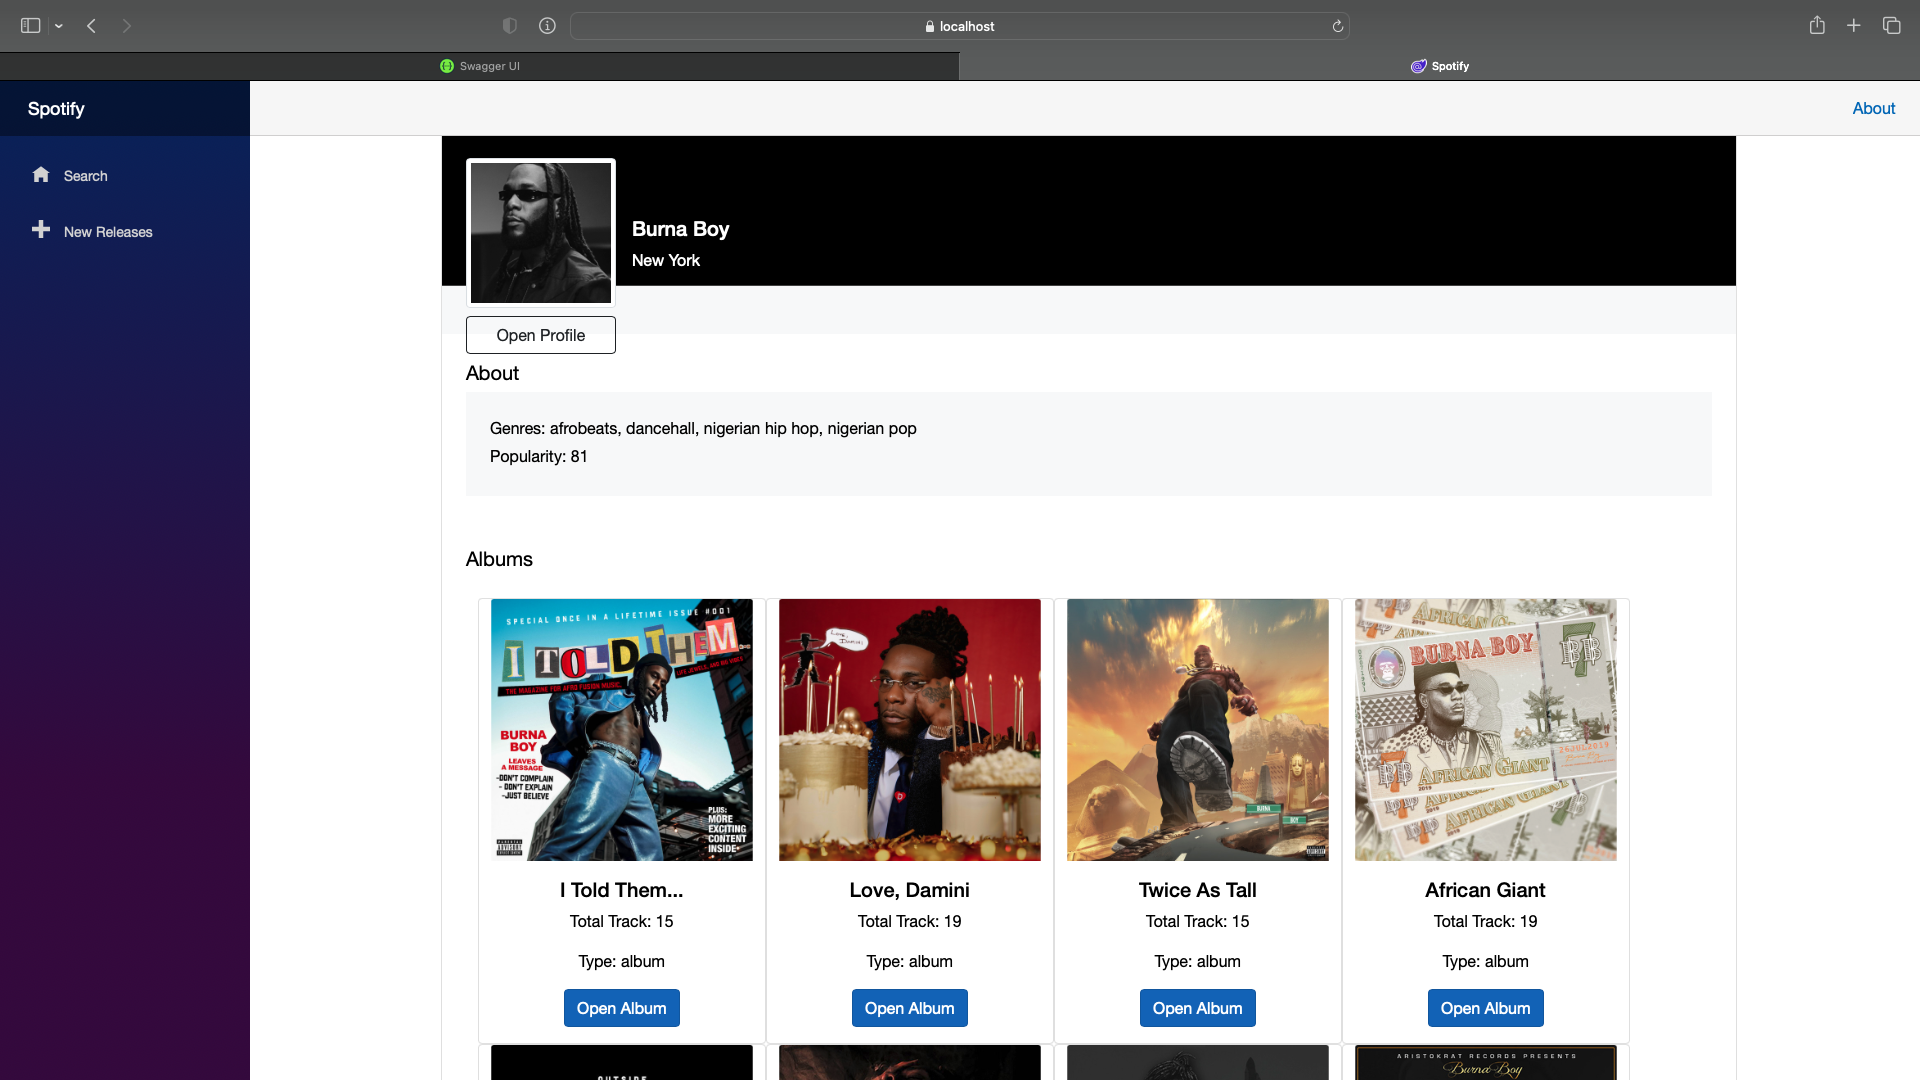The height and width of the screenshot is (1080, 1920).
Task: Reload the page using the refresh icon
Action: point(1337,26)
